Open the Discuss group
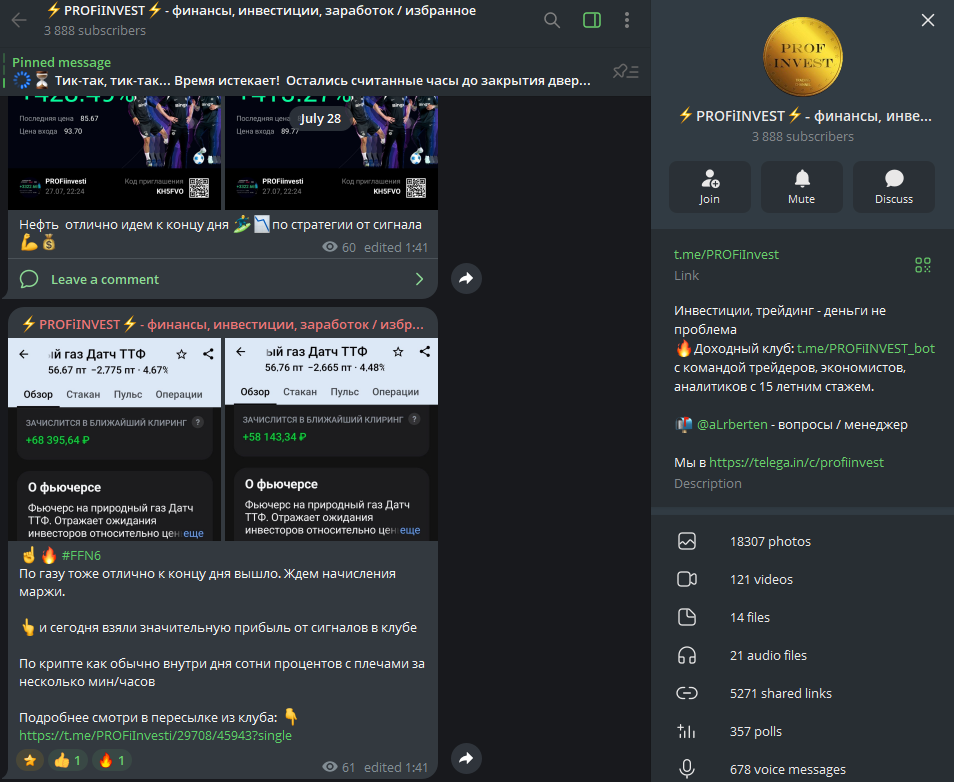The height and width of the screenshot is (782, 954). click(893, 187)
